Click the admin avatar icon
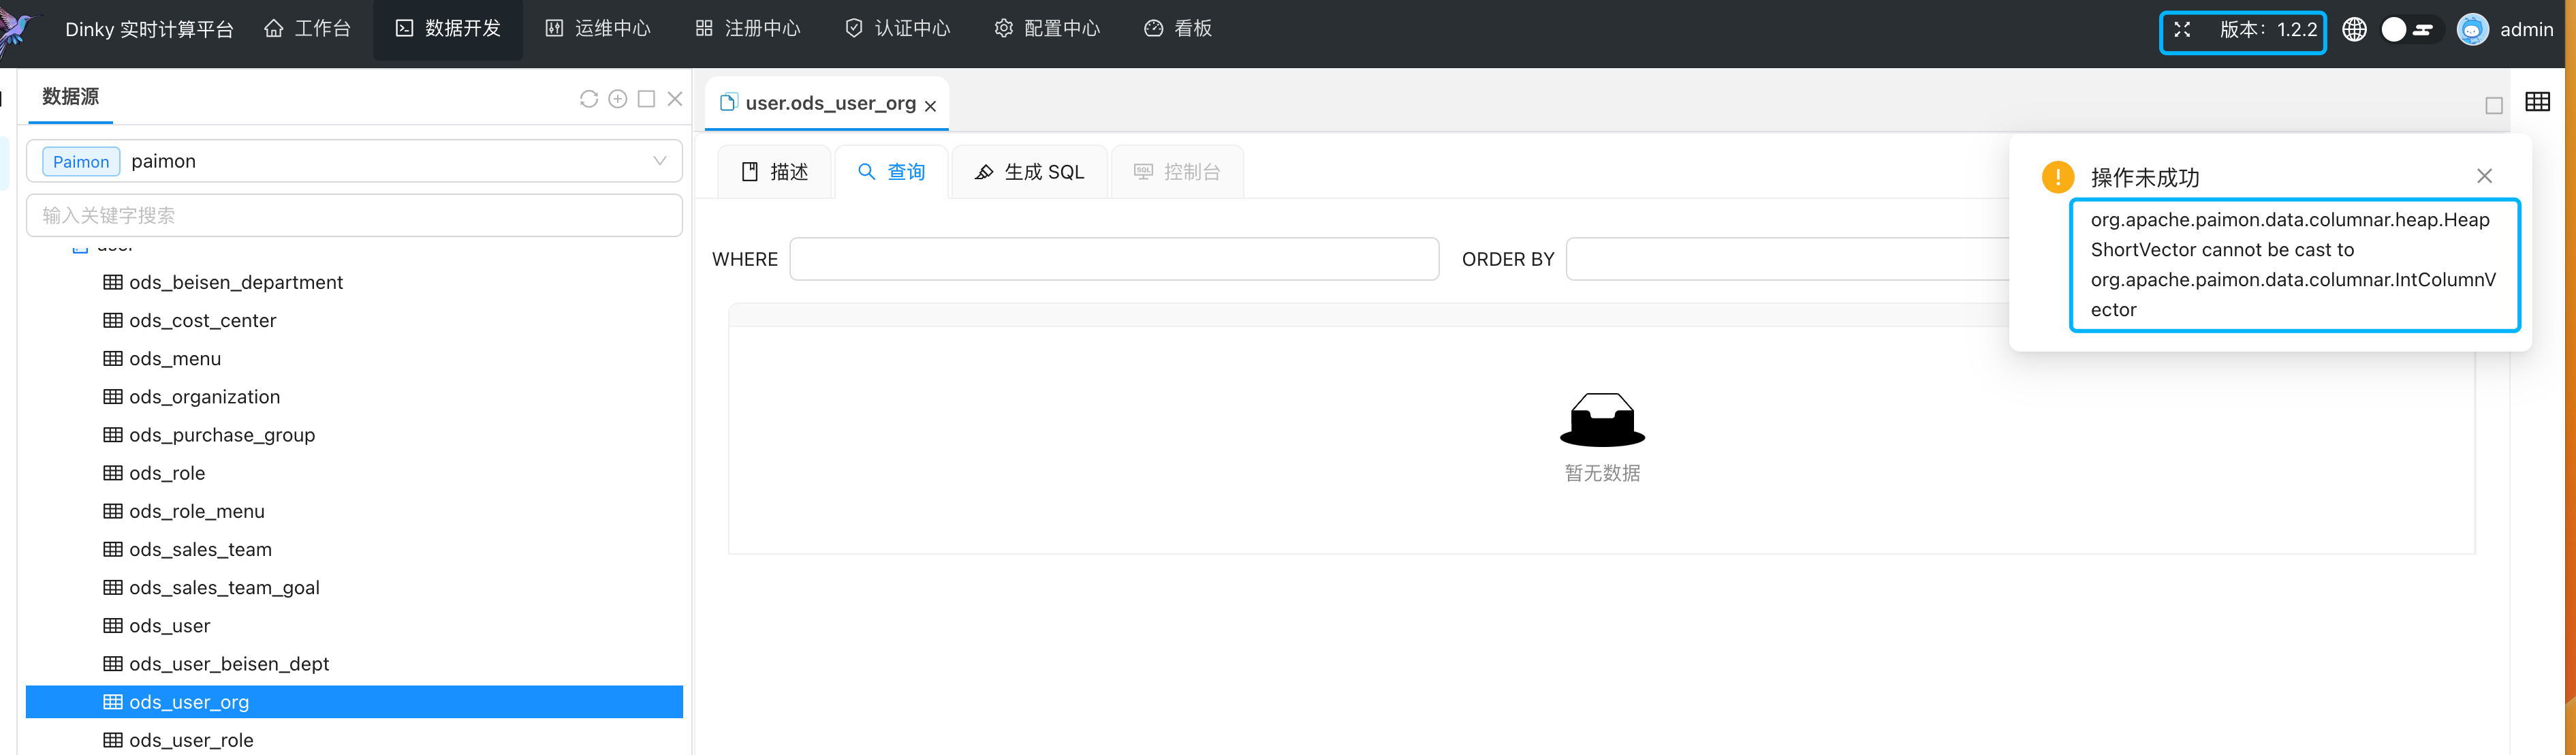2576x755 pixels. point(2472,30)
